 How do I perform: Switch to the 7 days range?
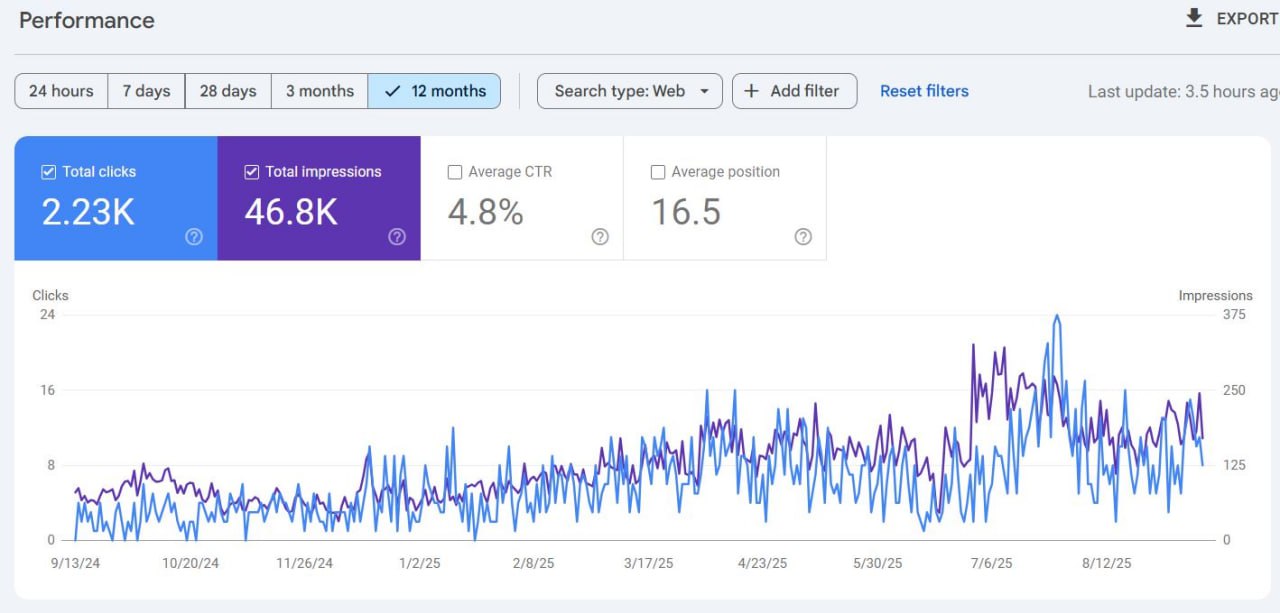pos(146,91)
